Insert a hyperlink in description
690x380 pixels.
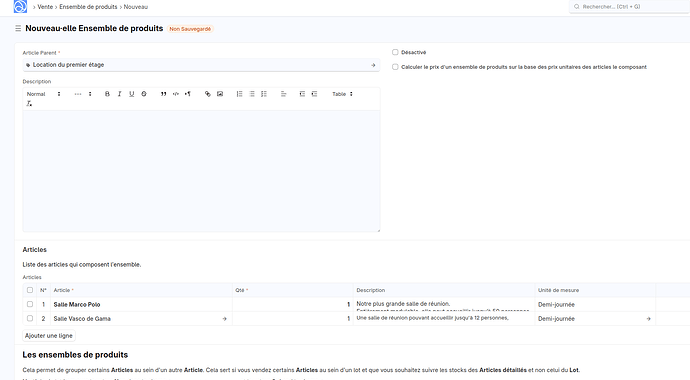208,94
